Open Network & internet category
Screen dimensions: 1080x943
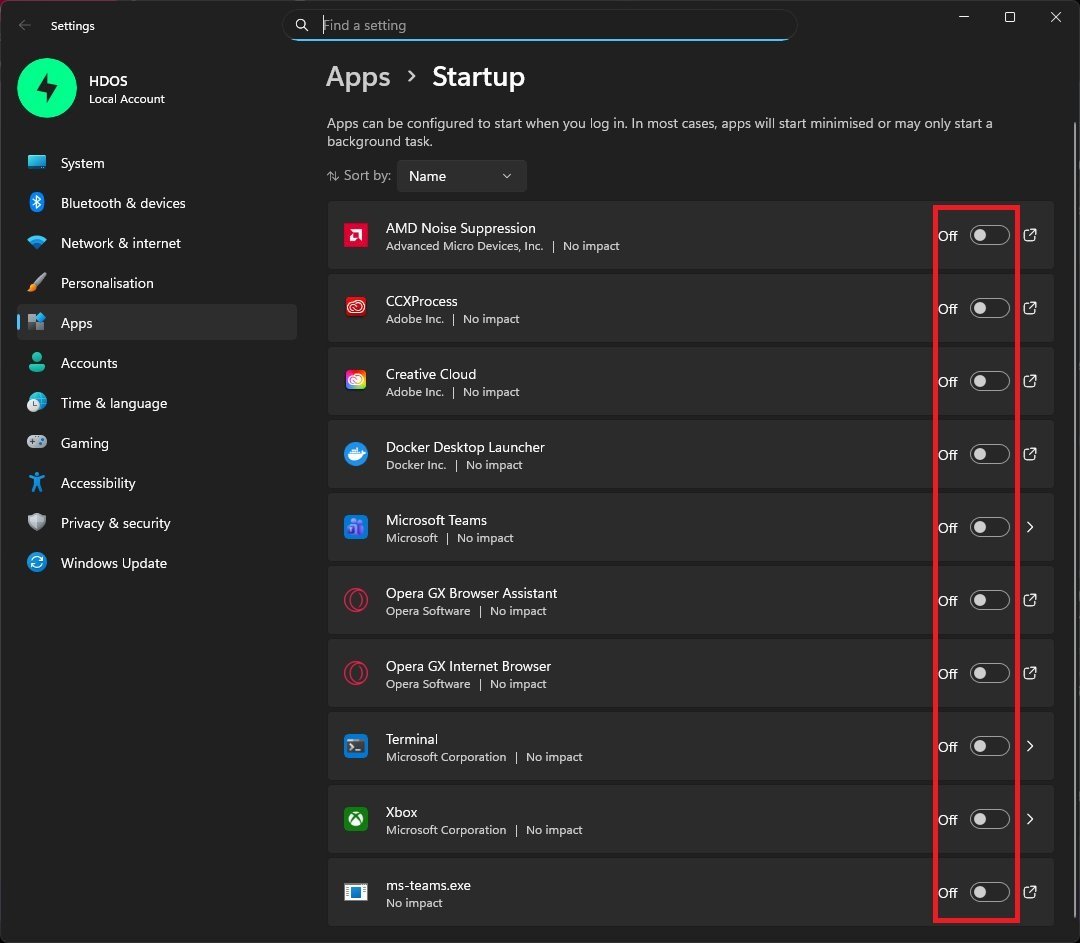coord(157,243)
